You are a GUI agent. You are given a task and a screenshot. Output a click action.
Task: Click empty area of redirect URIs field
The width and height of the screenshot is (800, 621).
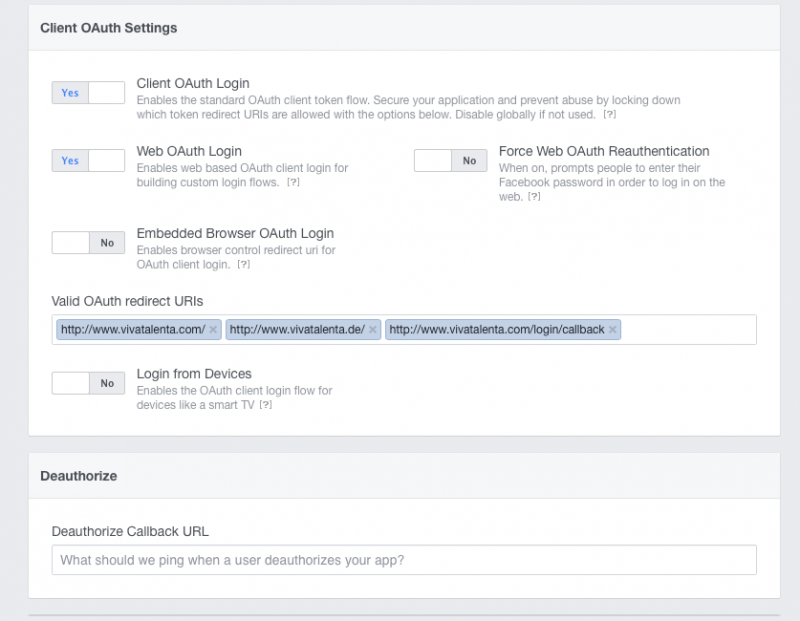coord(688,330)
